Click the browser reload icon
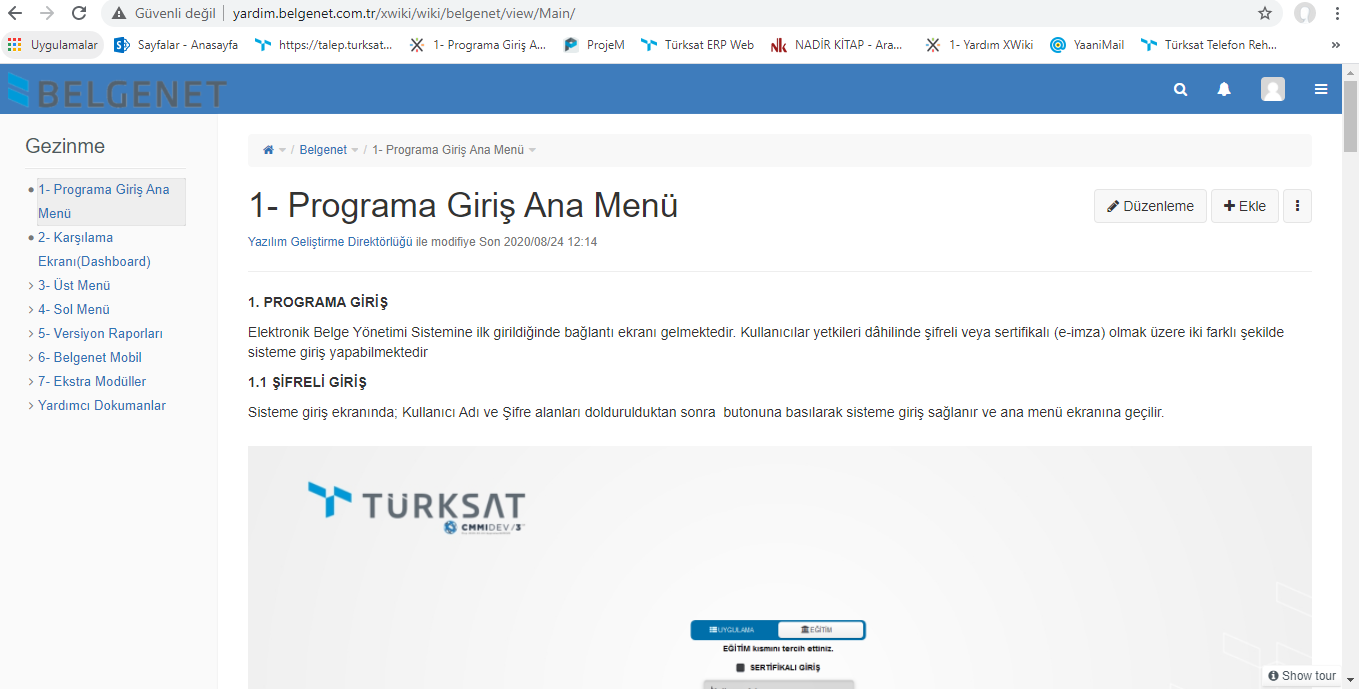1359x689 pixels. (x=79, y=13)
